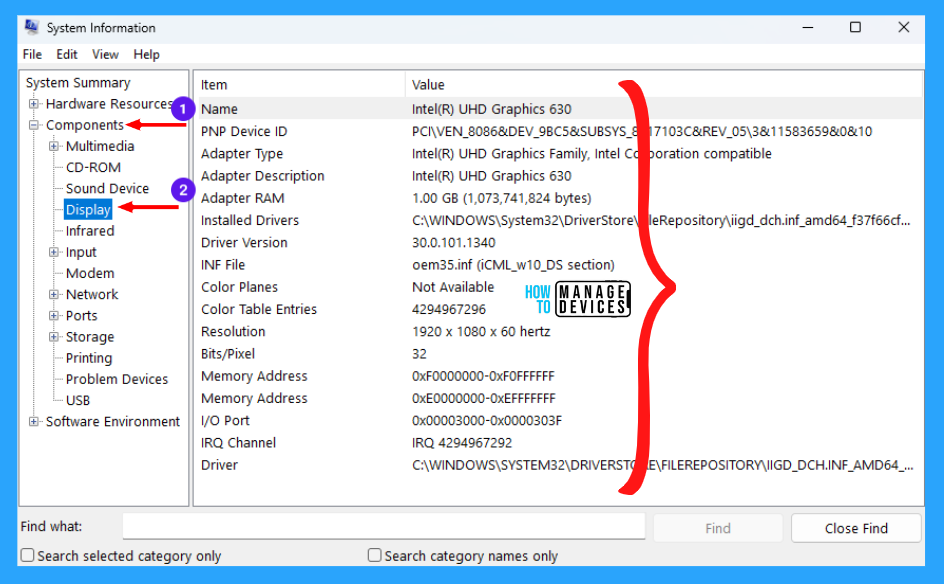Check Search selected category only
Image resolution: width=944 pixels, height=584 pixels.
pos(28,555)
